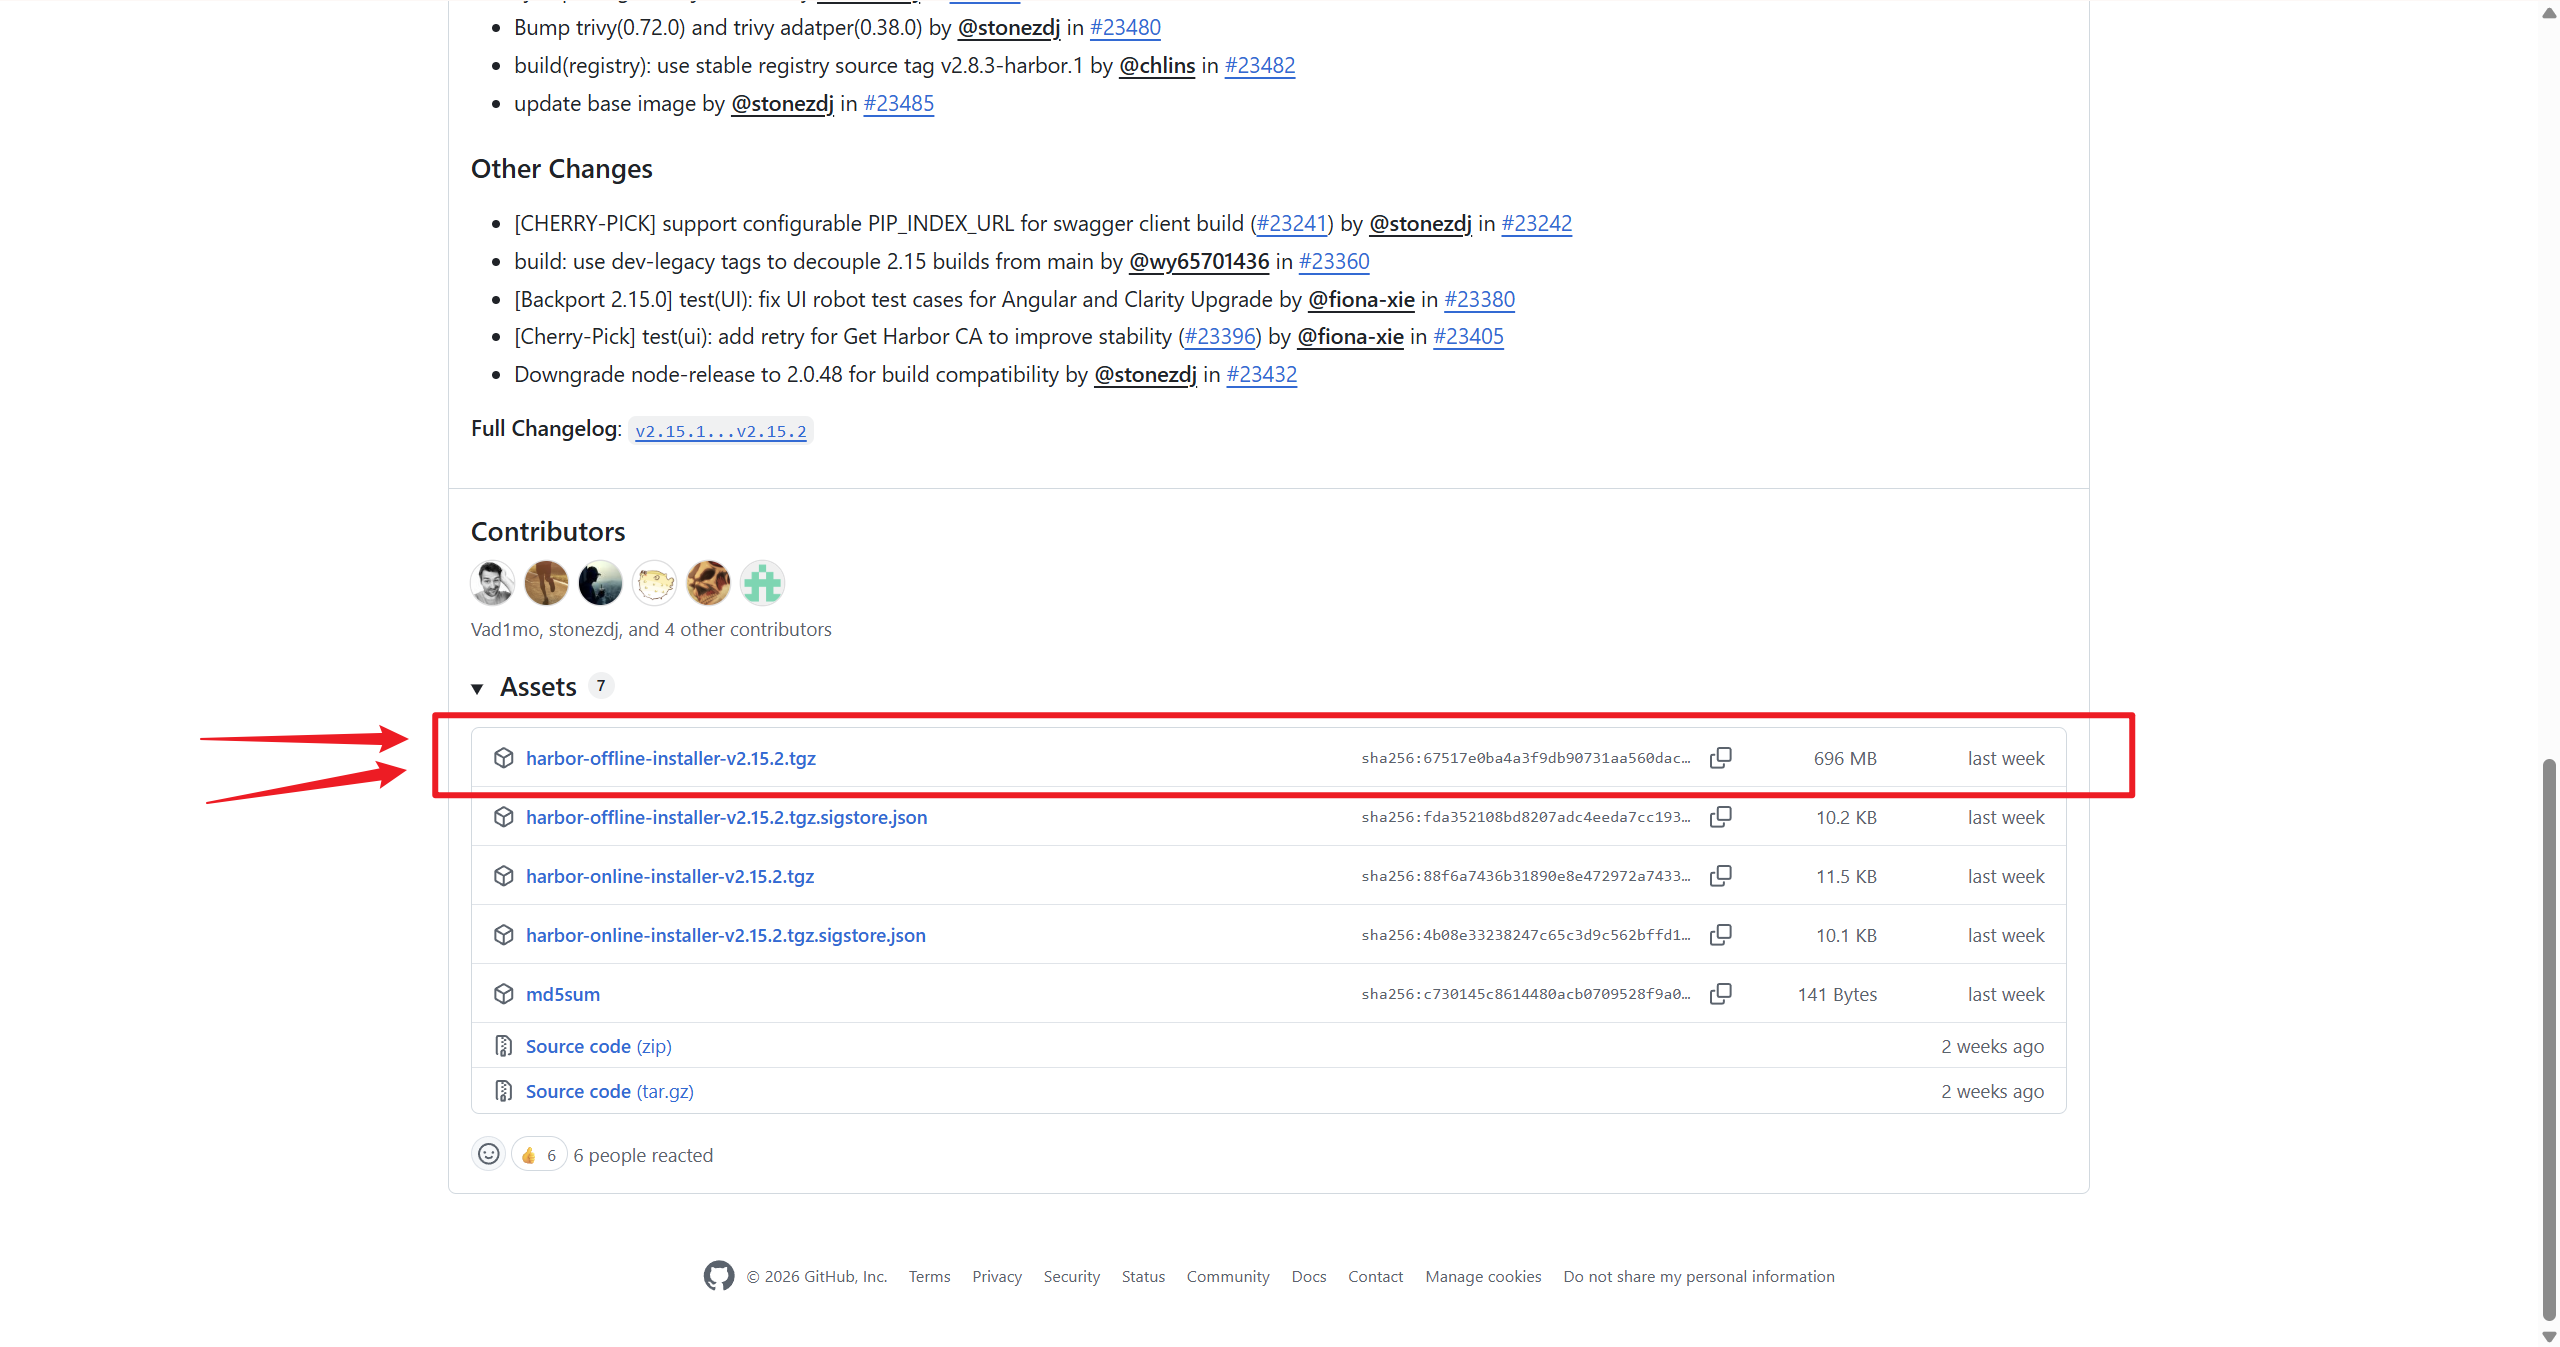Click the "6 people reacted" text
The height and width of the screenshot is (1347, 2560).
(643, 1155)
